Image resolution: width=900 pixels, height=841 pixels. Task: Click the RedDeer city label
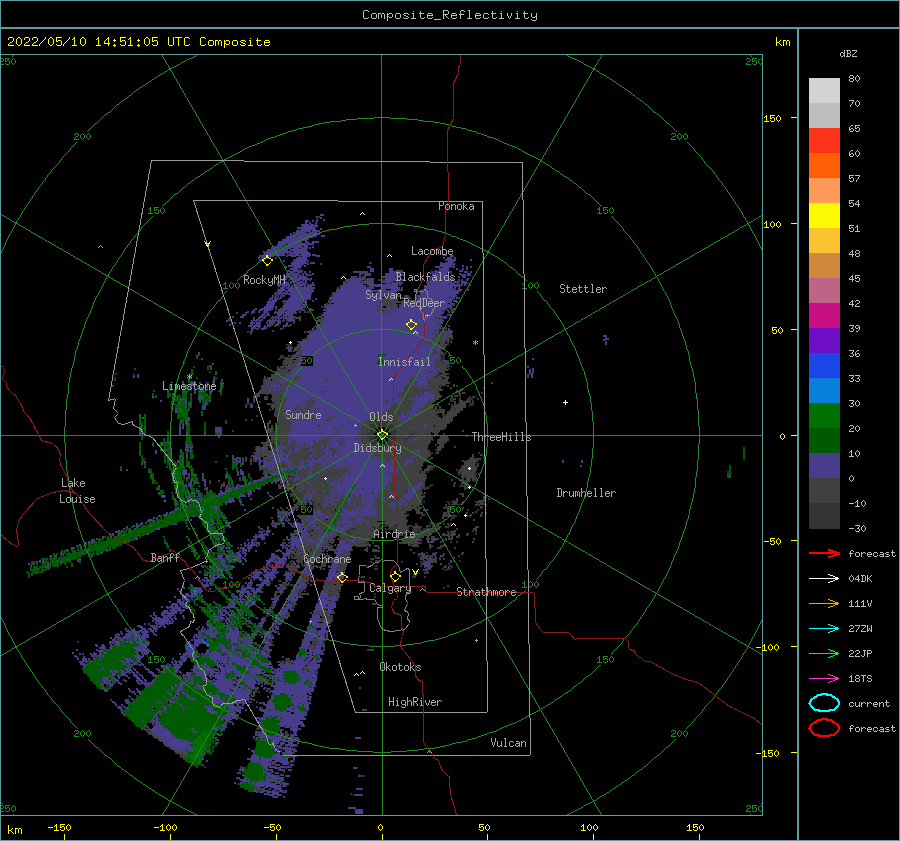pos(424,303)
